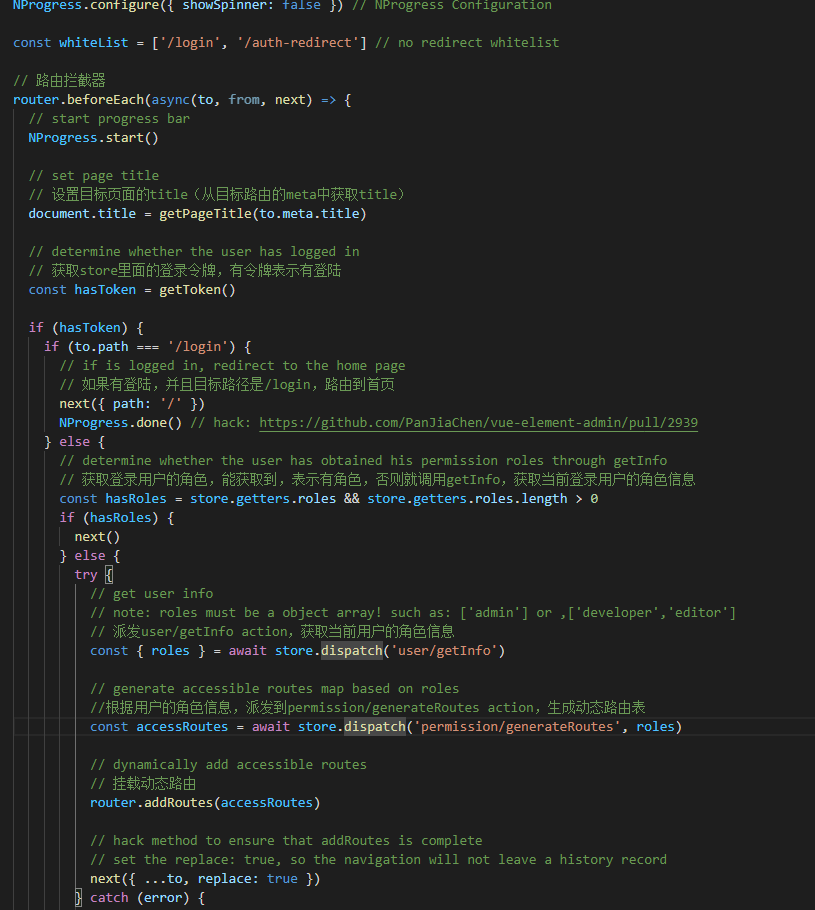Click the store.getters.roles.length expression
815x910 pixels.
click(x=467, y=499)
